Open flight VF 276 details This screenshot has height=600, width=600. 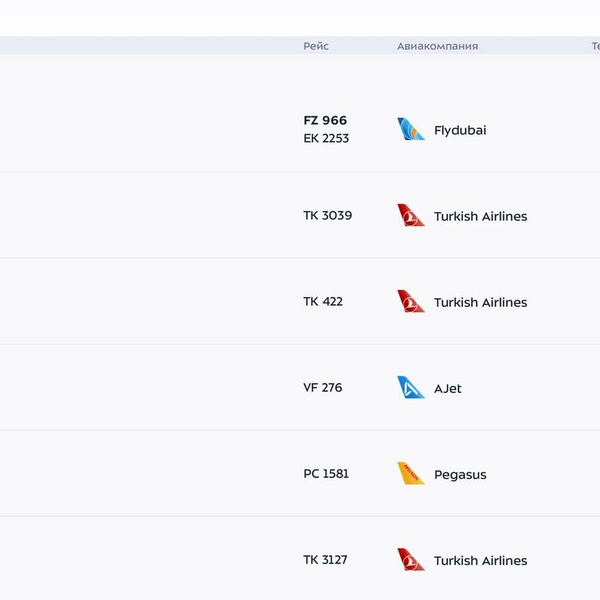(x=322, y=388)
